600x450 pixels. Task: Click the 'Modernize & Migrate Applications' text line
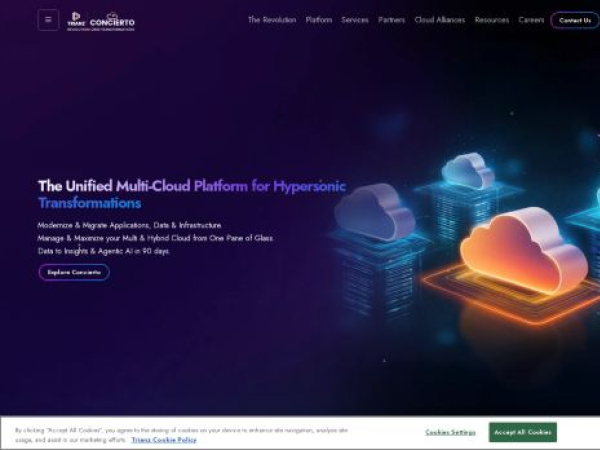point(129,225)
